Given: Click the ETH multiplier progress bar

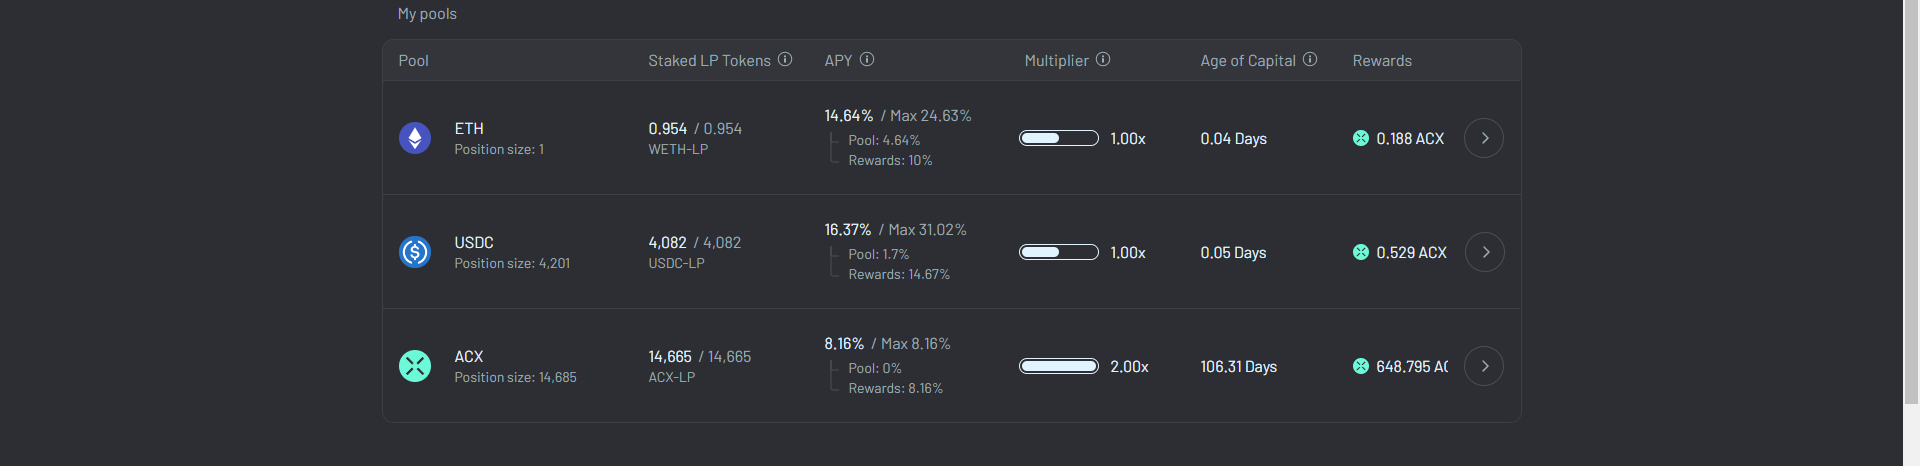Looking at the screenshot, I should (1059, 138).
